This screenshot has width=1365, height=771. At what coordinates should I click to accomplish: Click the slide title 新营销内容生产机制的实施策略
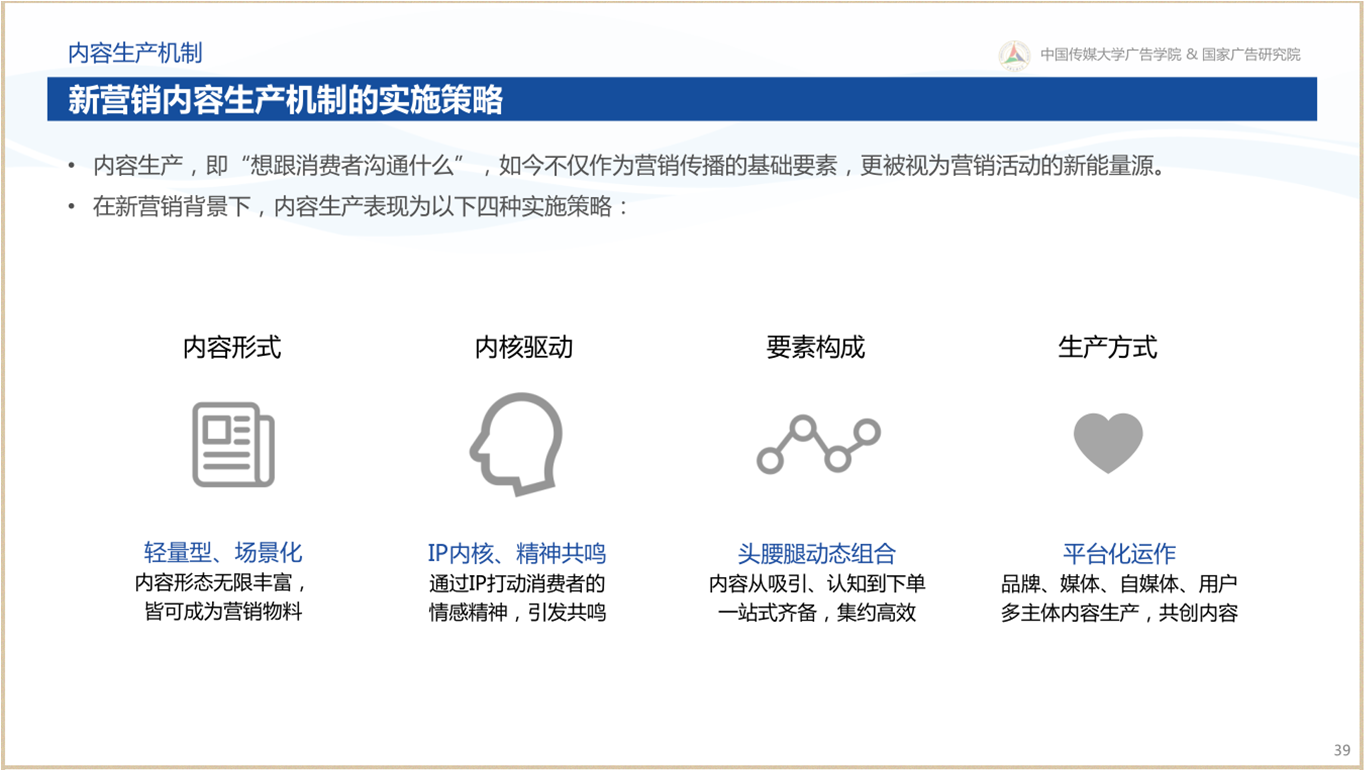pos(285,100)
